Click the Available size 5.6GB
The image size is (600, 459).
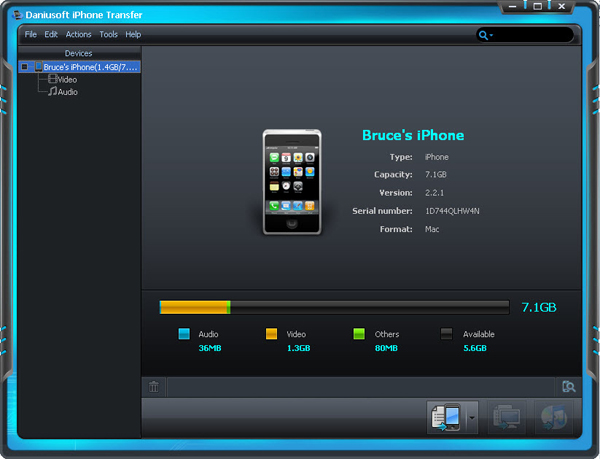click(x=475, y=348)
